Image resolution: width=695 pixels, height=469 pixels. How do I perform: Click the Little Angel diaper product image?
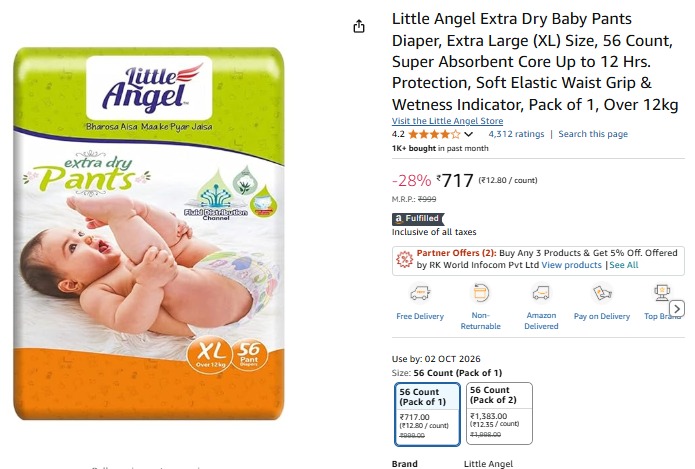149,234
